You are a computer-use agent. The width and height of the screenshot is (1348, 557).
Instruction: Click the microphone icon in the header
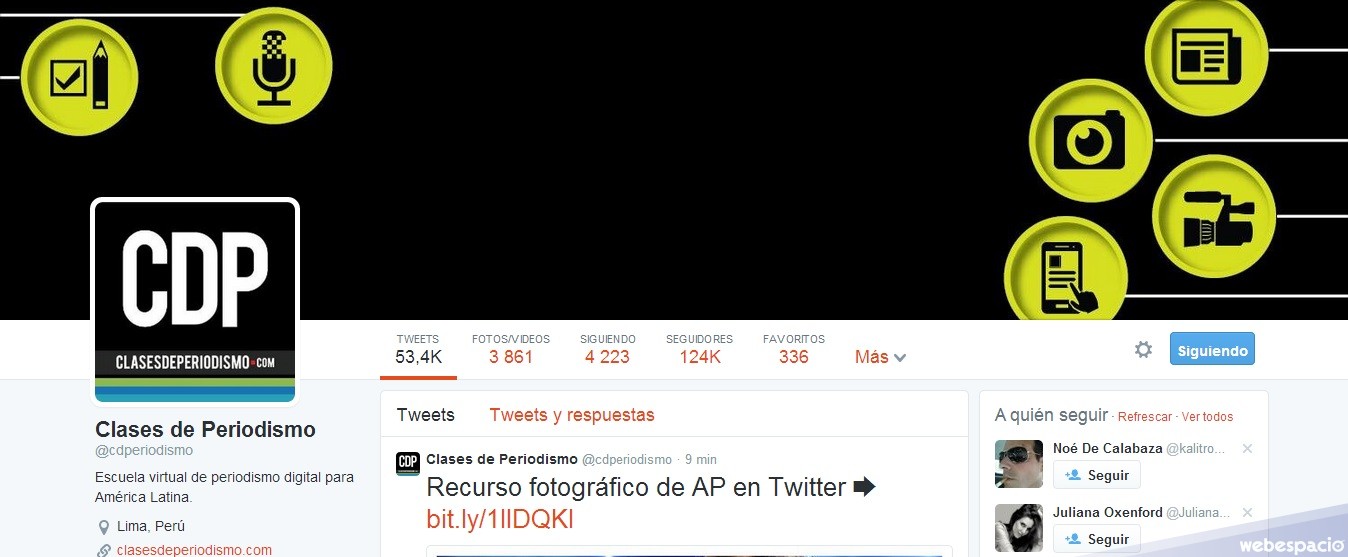pyautogui.click(x=274, y=65)
